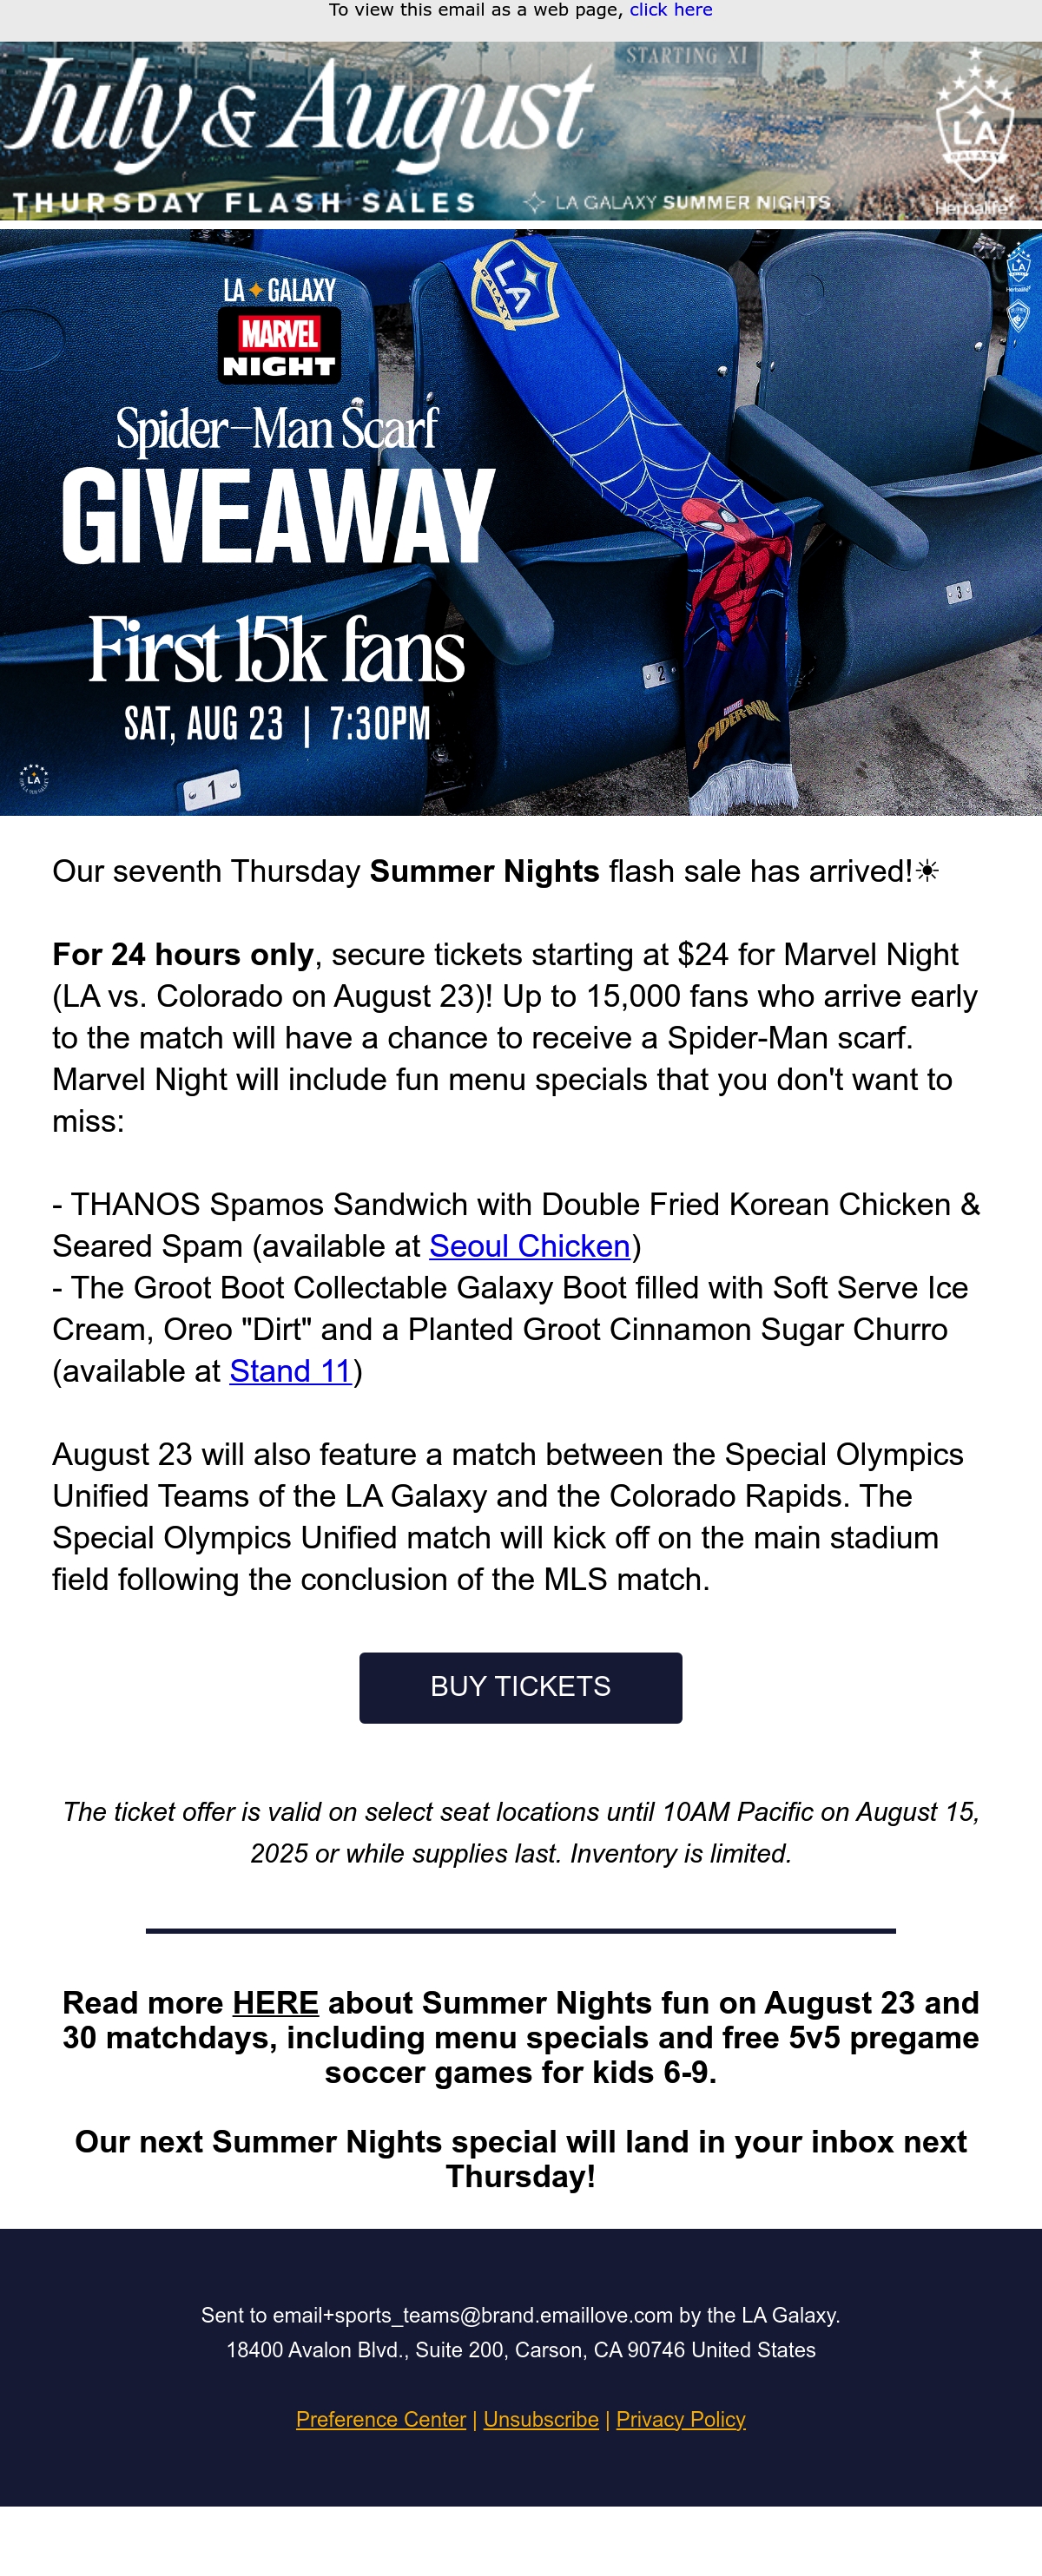Open the 'click here' web page link
Viewport: 1042px width, 2576px height.
(670, 10)
